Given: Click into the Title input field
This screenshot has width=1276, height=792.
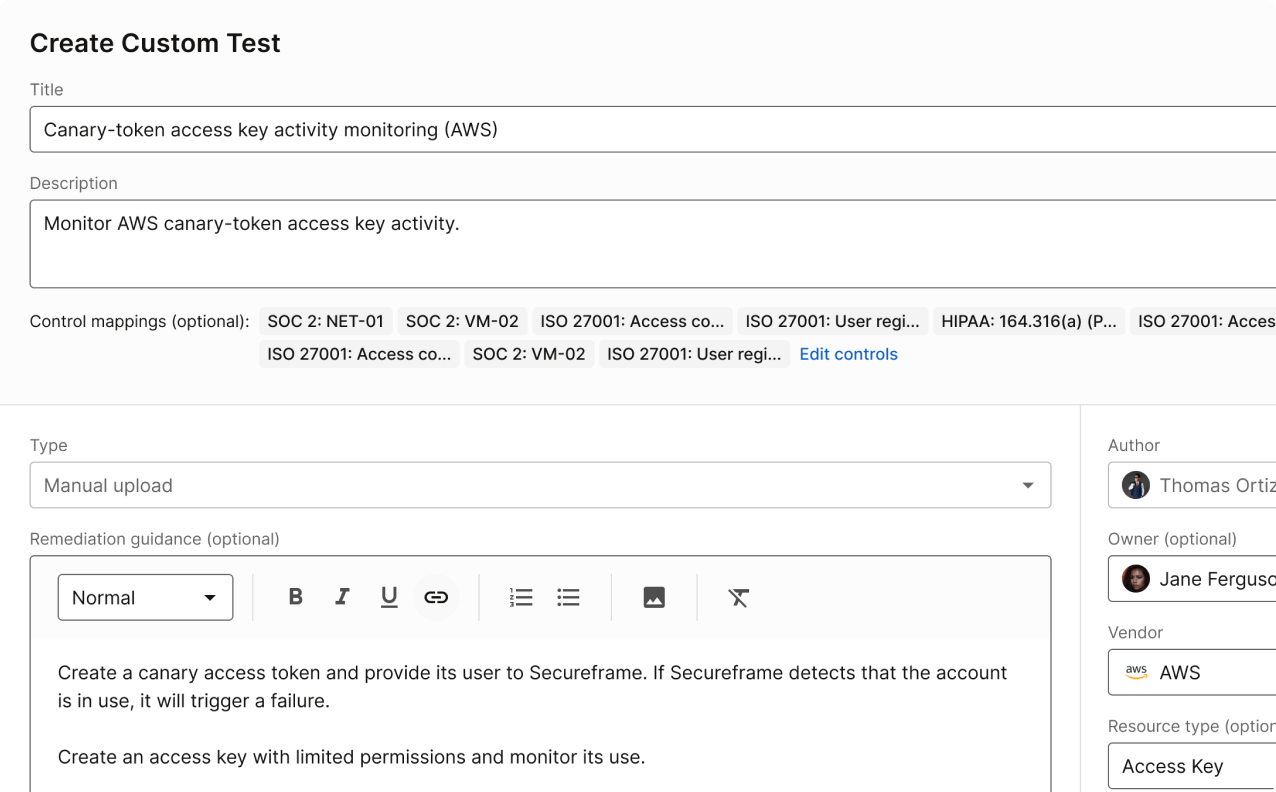Looking at the screenshot, I should [650, 130].
